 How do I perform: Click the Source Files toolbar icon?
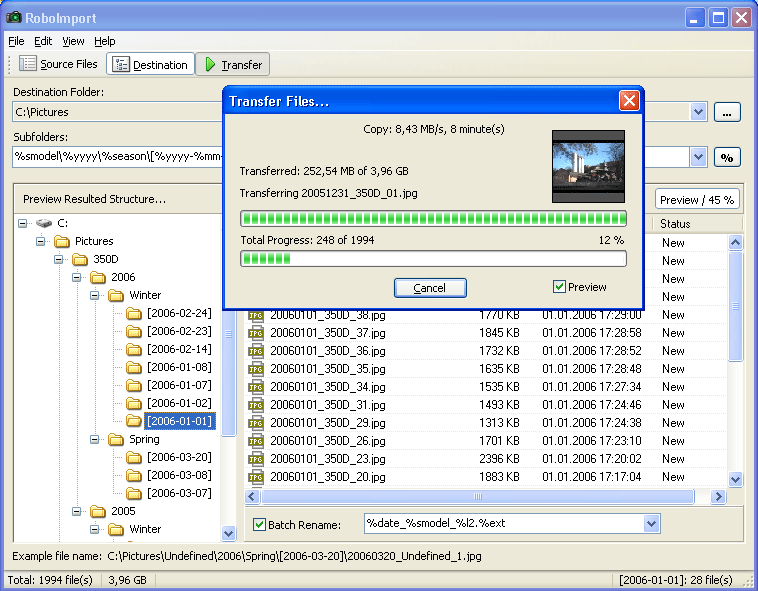[28, 64]
